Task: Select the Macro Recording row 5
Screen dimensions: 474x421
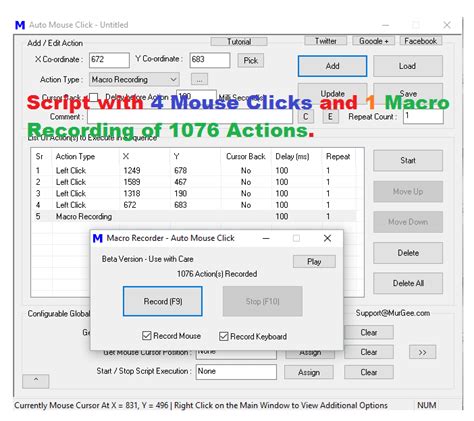Action: pyautogui.click(x=193, y=216)
